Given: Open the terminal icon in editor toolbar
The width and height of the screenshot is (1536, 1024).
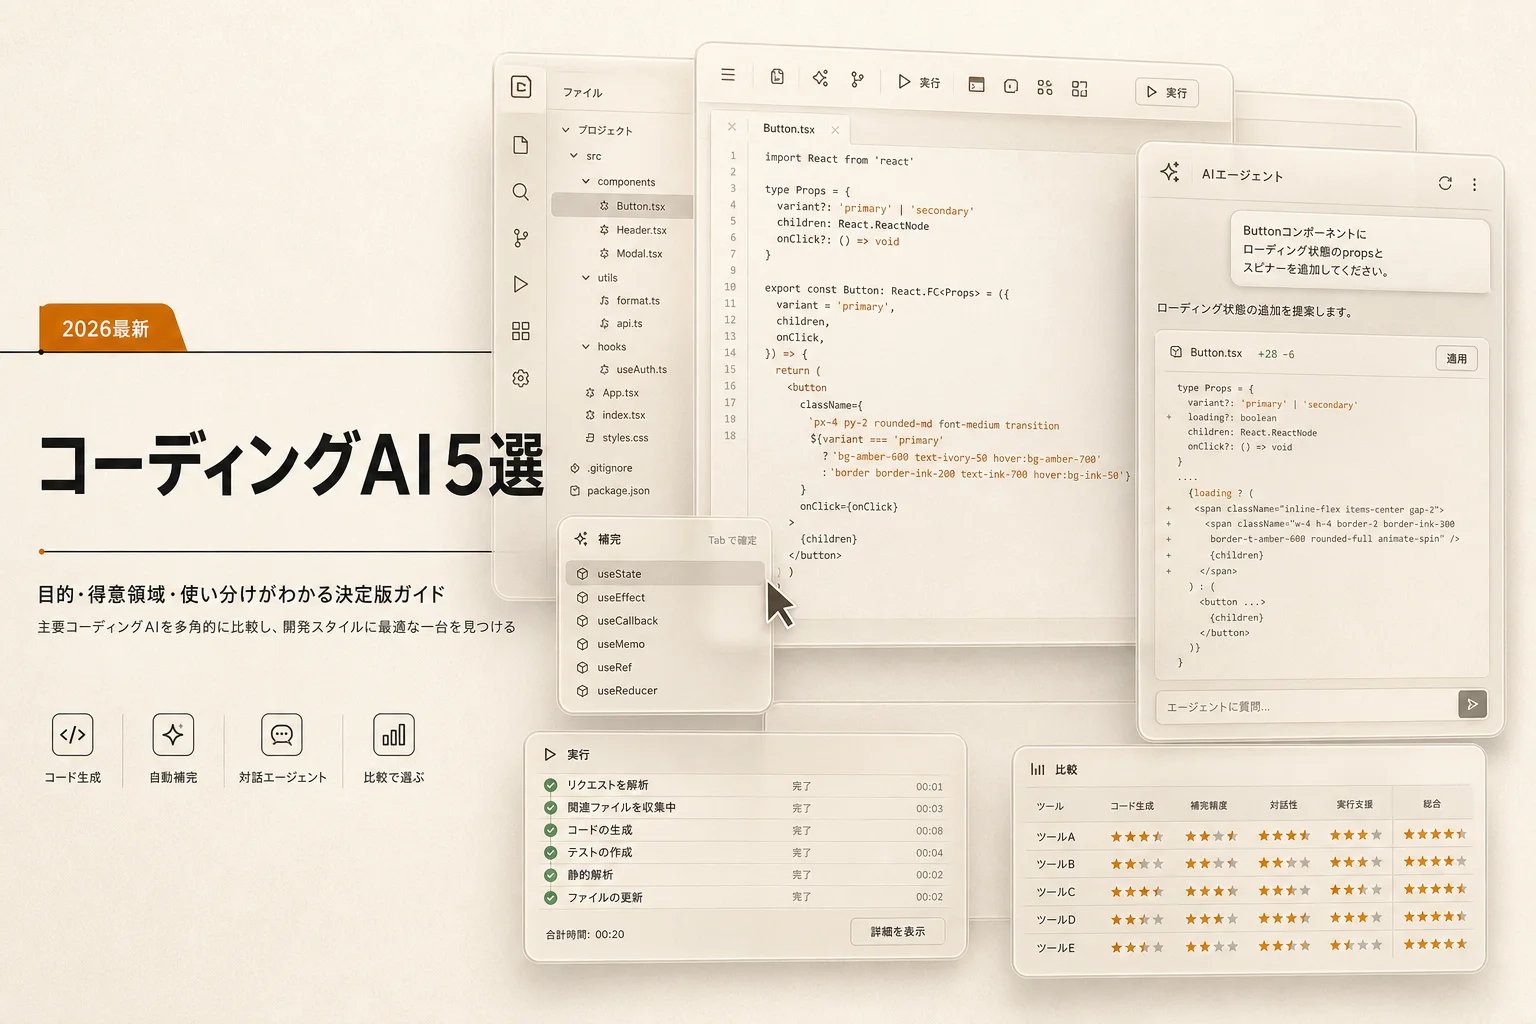Looking at the screenshot, I should pos(977,85).
